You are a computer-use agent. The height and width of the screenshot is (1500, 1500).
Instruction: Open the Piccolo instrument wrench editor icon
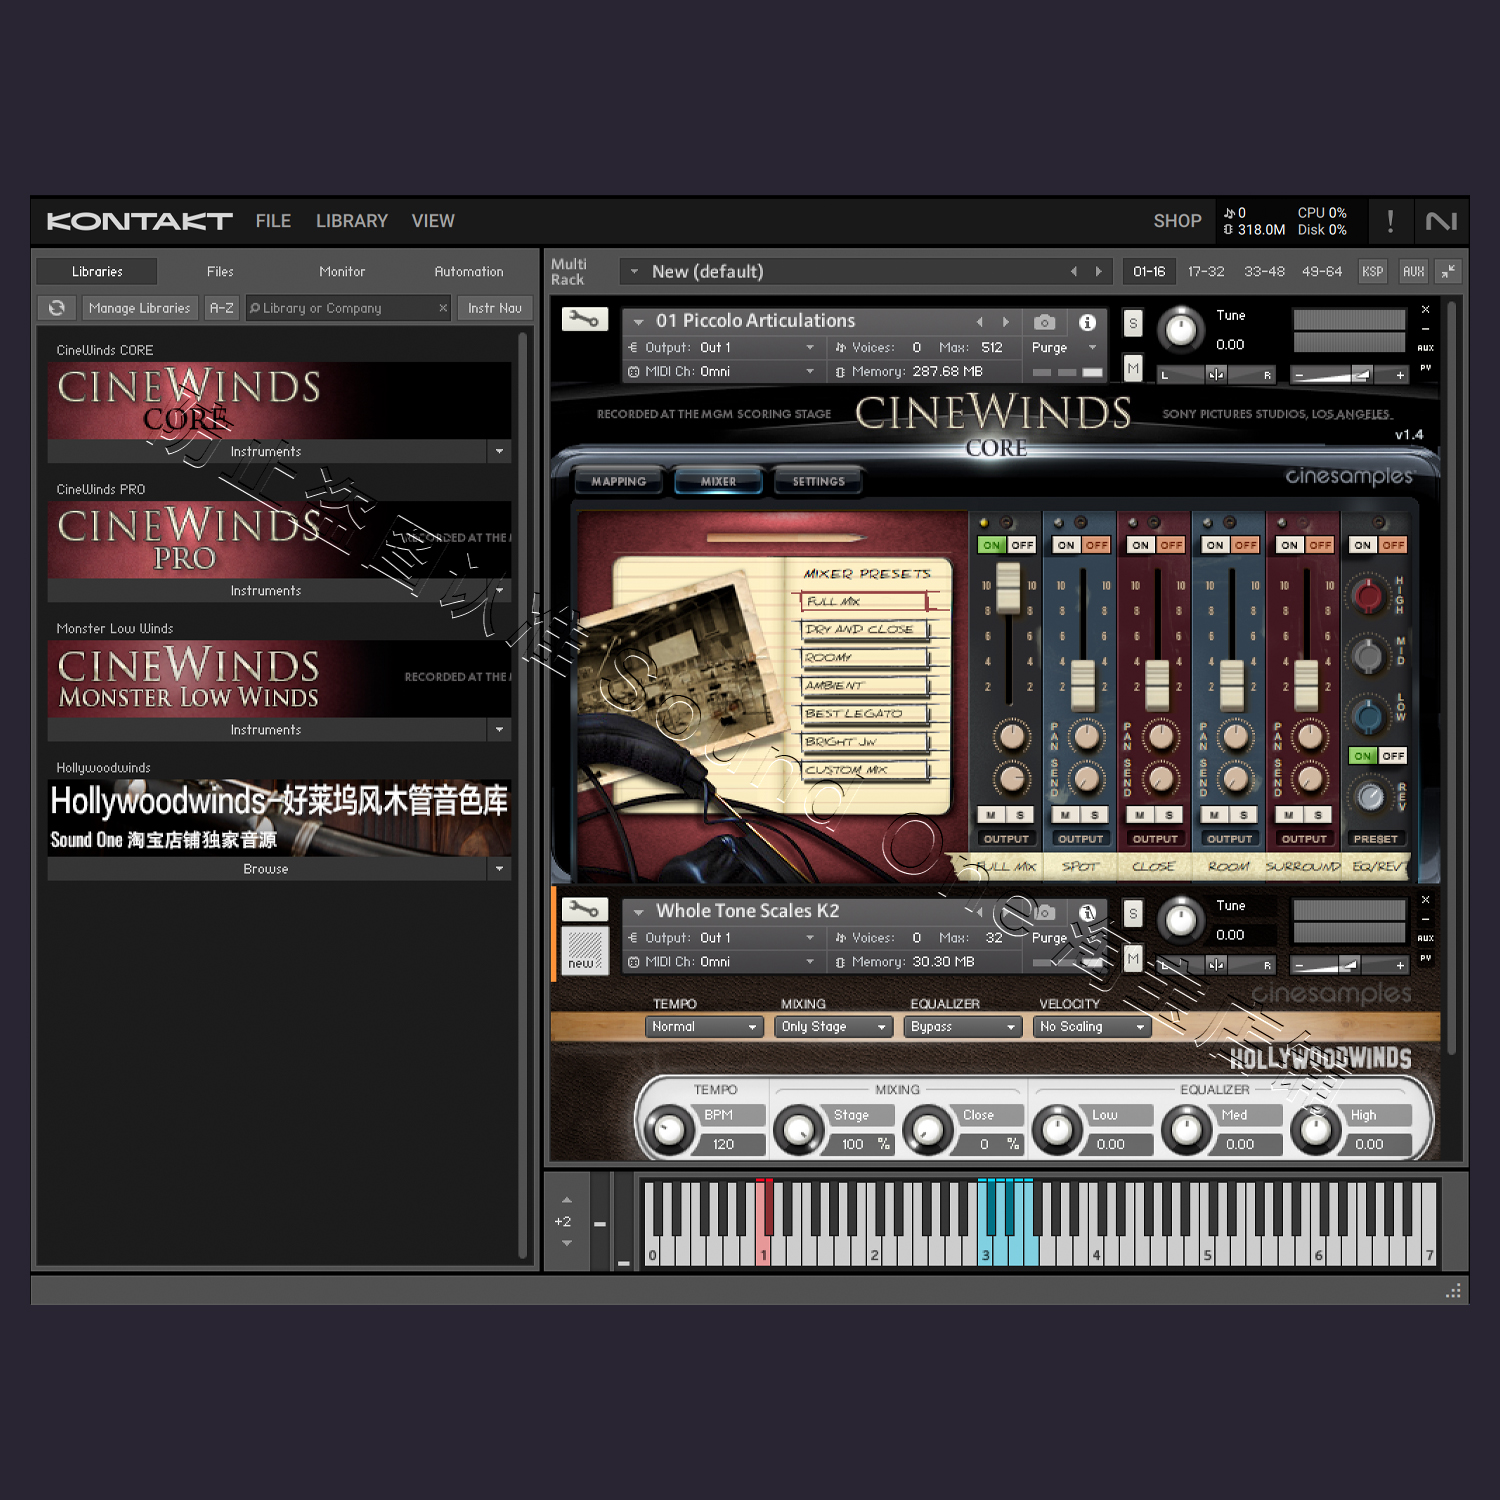coord(585,320)
